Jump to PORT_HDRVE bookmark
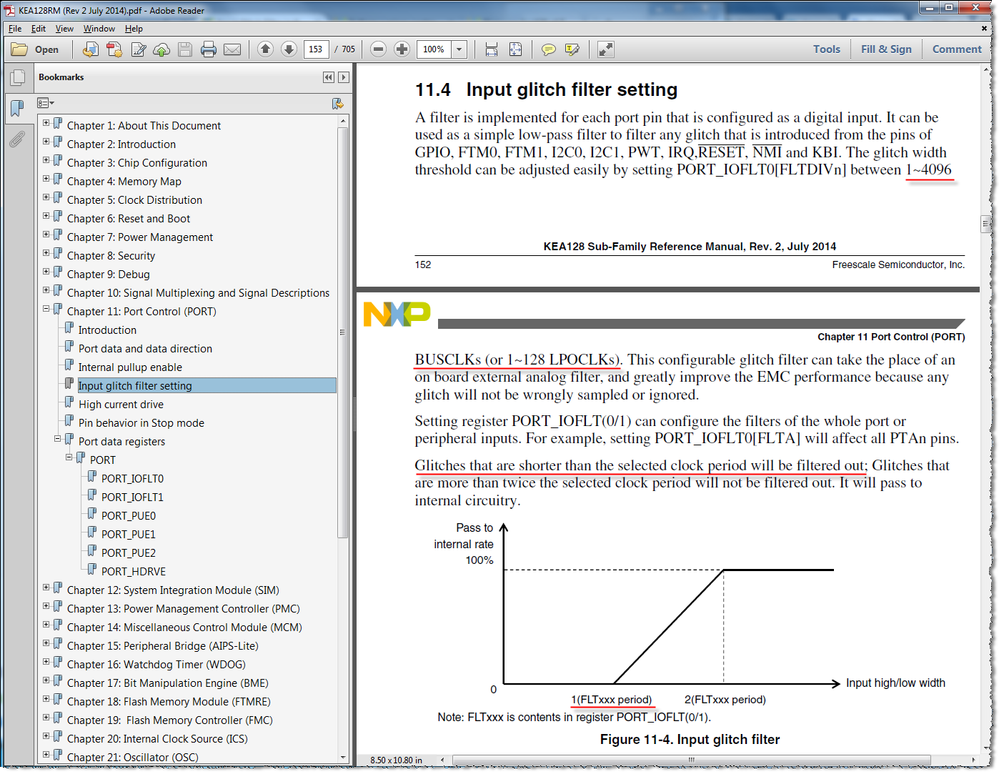The image size is (999, 772). coord(134,571)
